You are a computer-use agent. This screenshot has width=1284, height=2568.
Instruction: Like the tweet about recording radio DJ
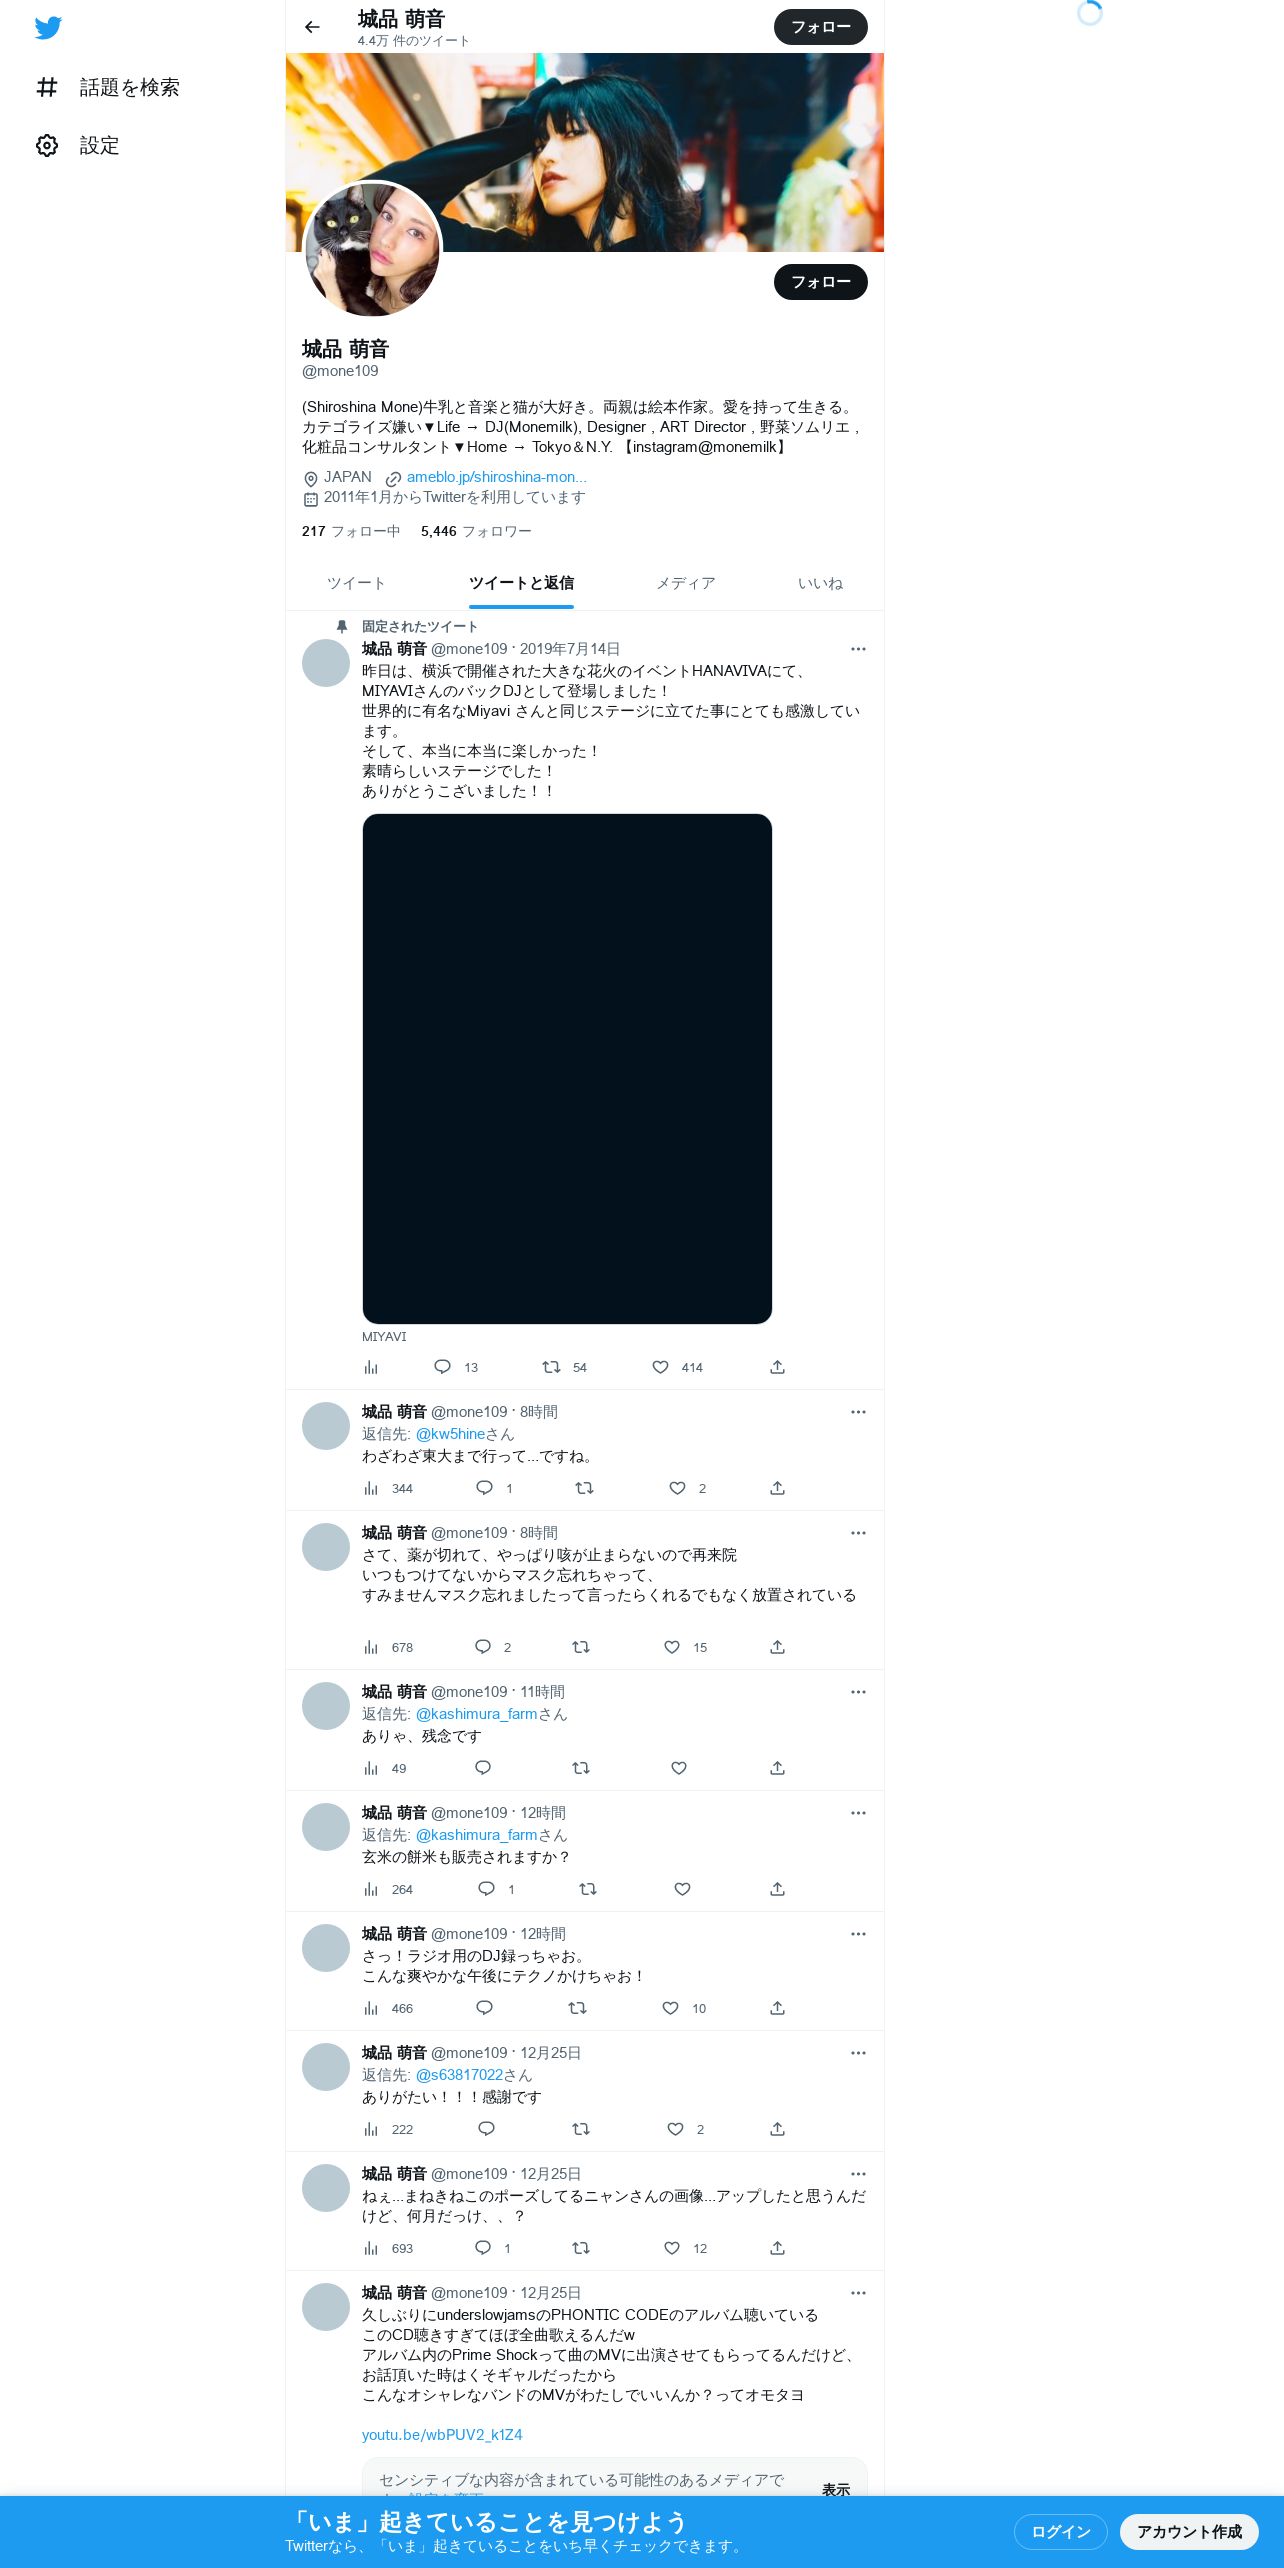point(670,2008)
